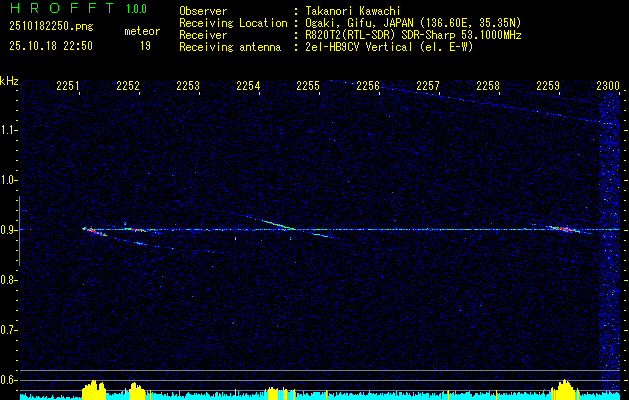
Task: Click the bright meteor echo near 2259
Action: coord(562,228)
